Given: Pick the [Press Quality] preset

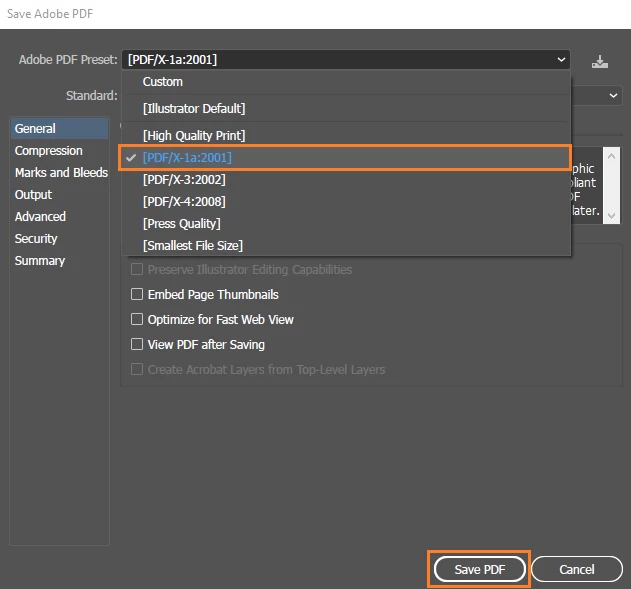Looking at the screenshot, I should (x=182, y=224).
